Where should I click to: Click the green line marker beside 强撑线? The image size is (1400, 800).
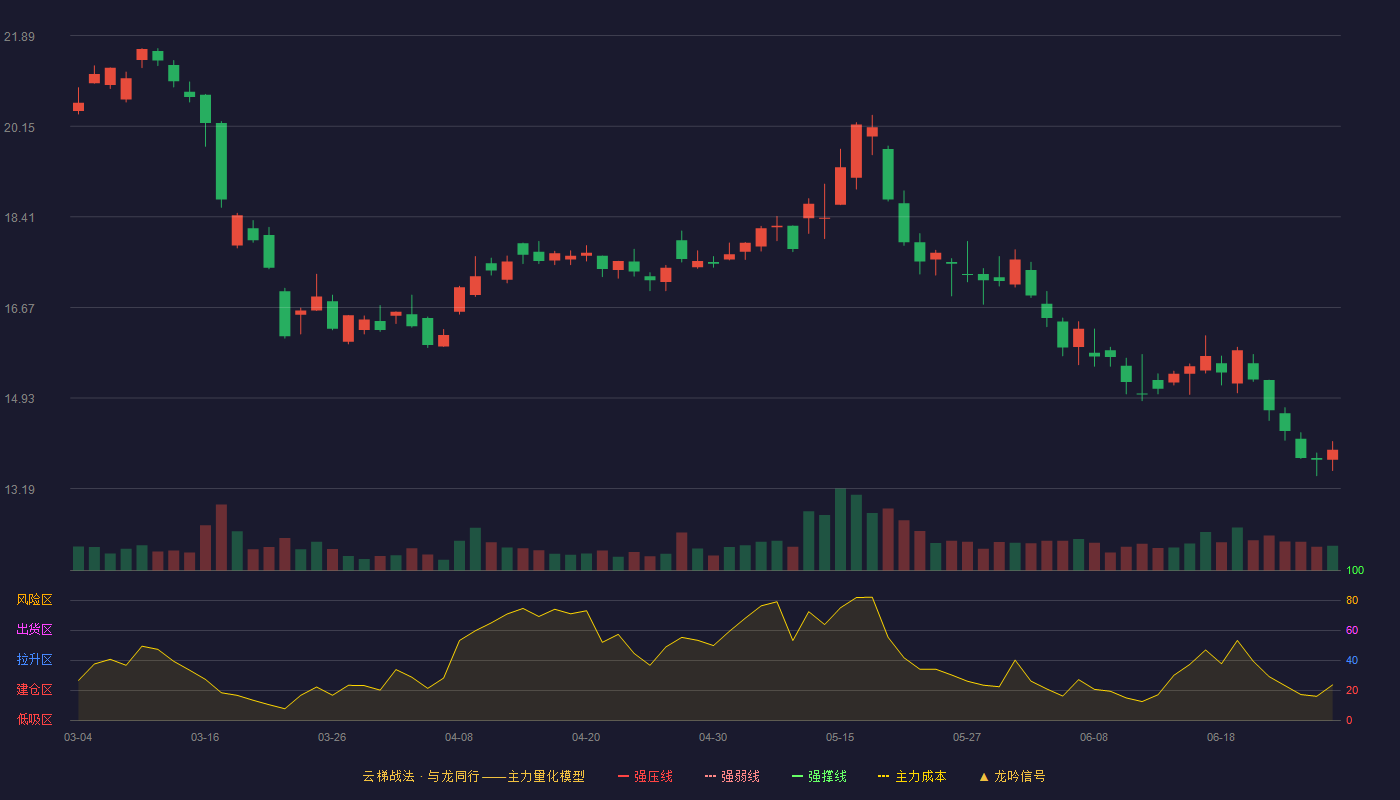coord(797,776)
